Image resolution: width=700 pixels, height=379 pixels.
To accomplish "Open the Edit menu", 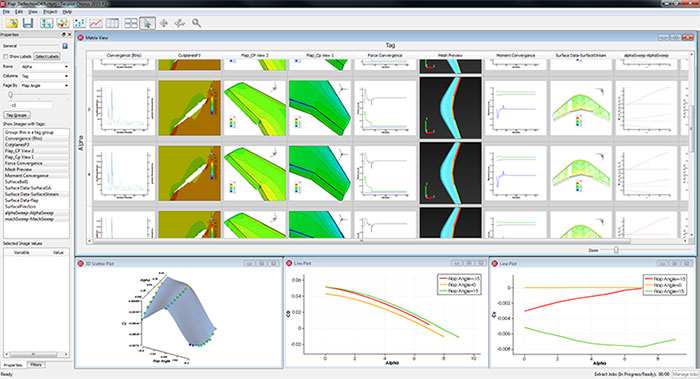I will 18,12.
